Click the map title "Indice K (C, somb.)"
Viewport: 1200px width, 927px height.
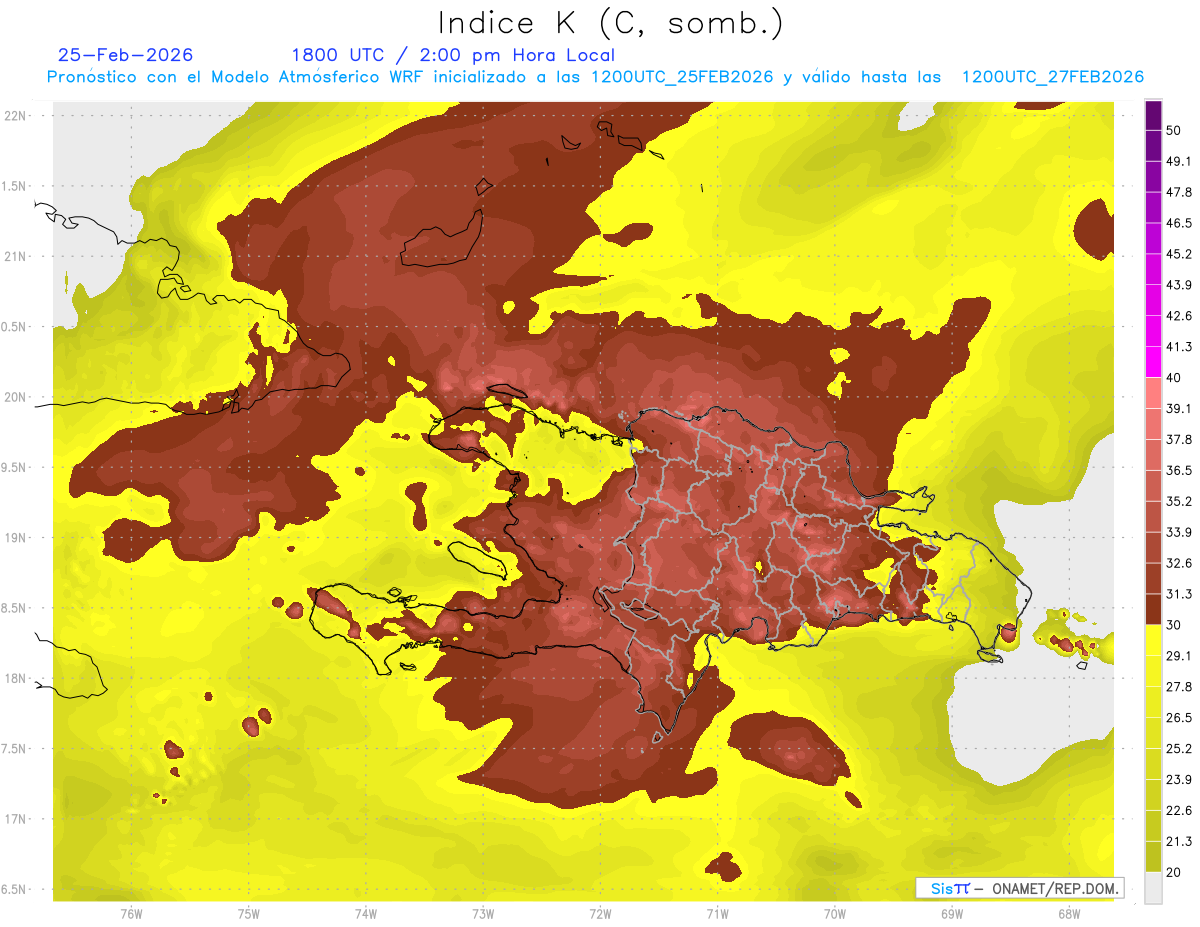pyautogui.click(x=611, y=23)
